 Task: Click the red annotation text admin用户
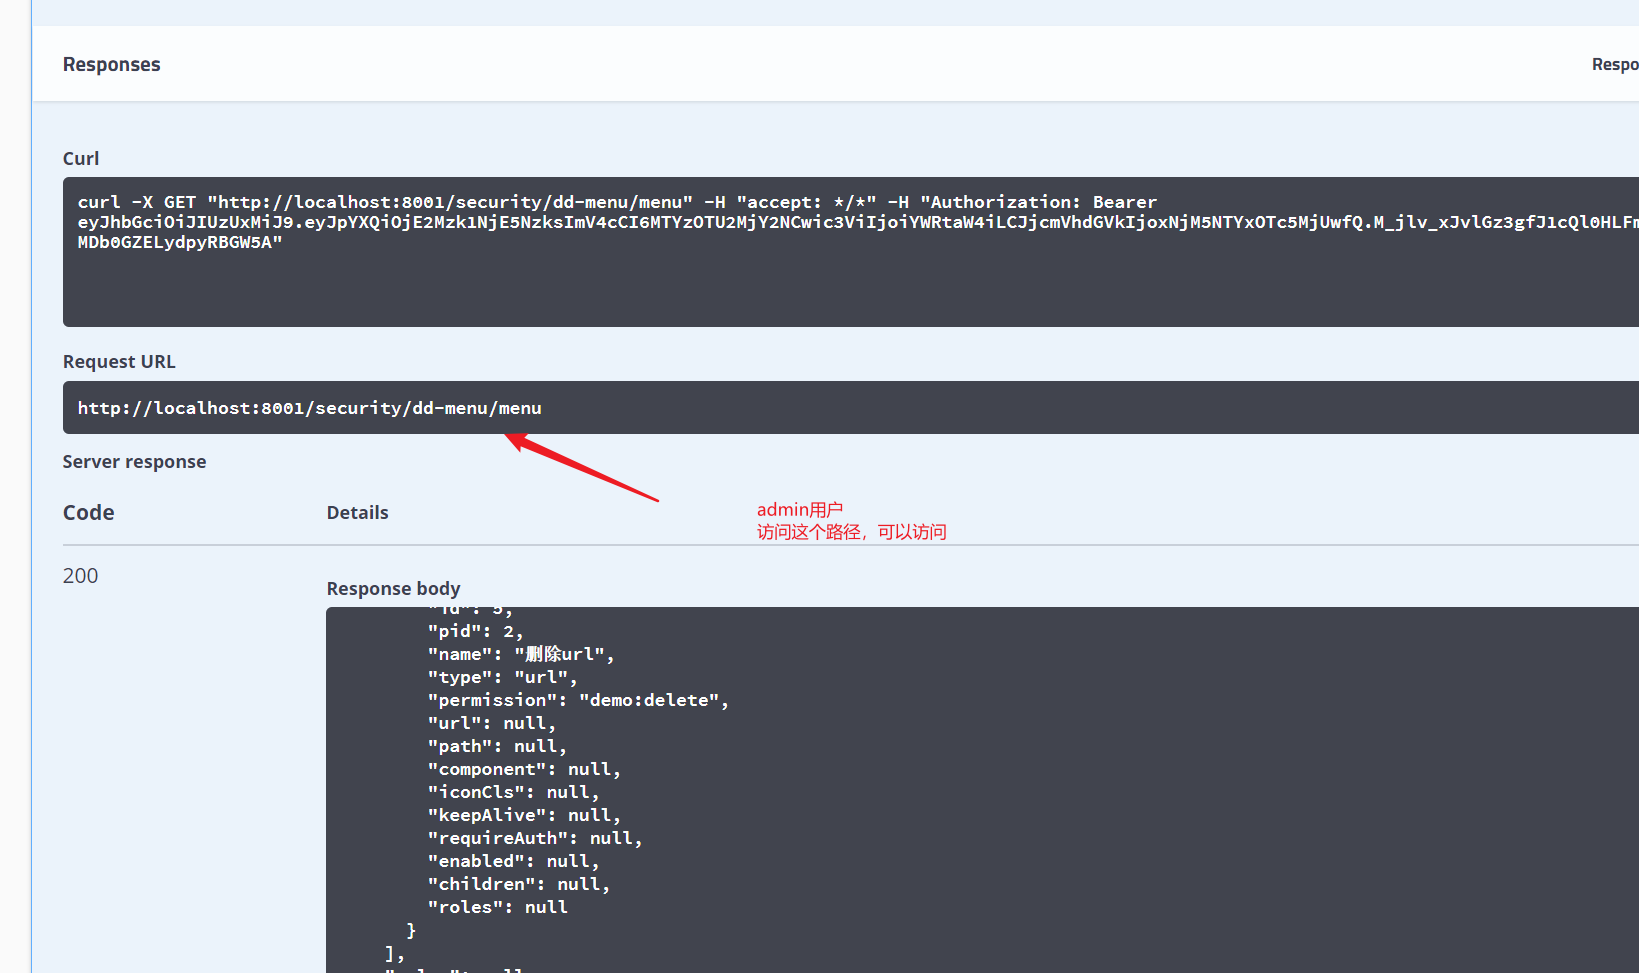click(800, 509)
